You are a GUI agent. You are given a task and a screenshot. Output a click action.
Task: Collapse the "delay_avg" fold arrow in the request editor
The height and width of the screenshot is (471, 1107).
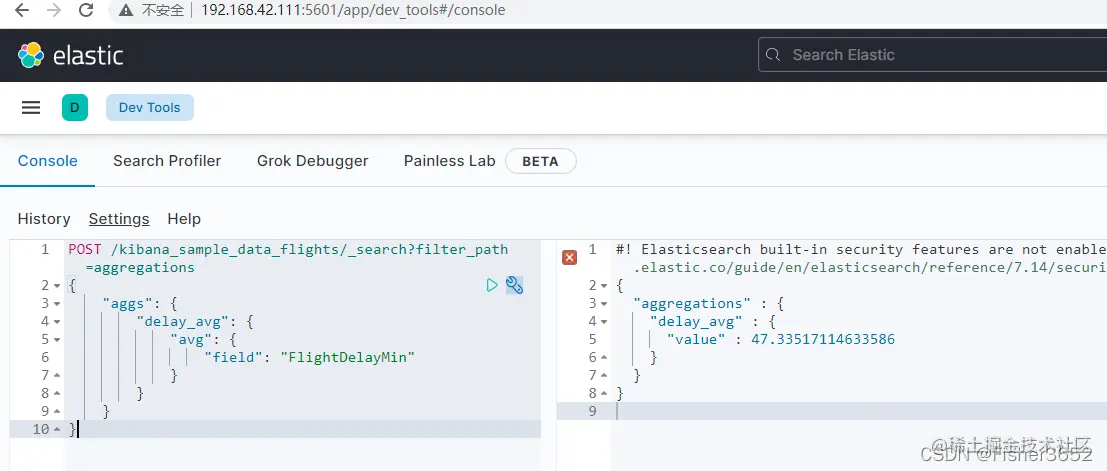tap(57, 322)
